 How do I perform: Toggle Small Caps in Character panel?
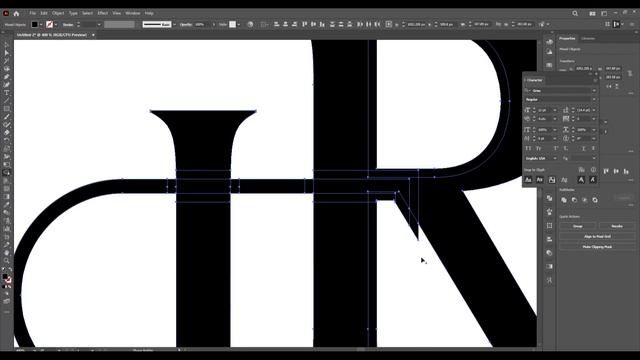tap(539, 148)
